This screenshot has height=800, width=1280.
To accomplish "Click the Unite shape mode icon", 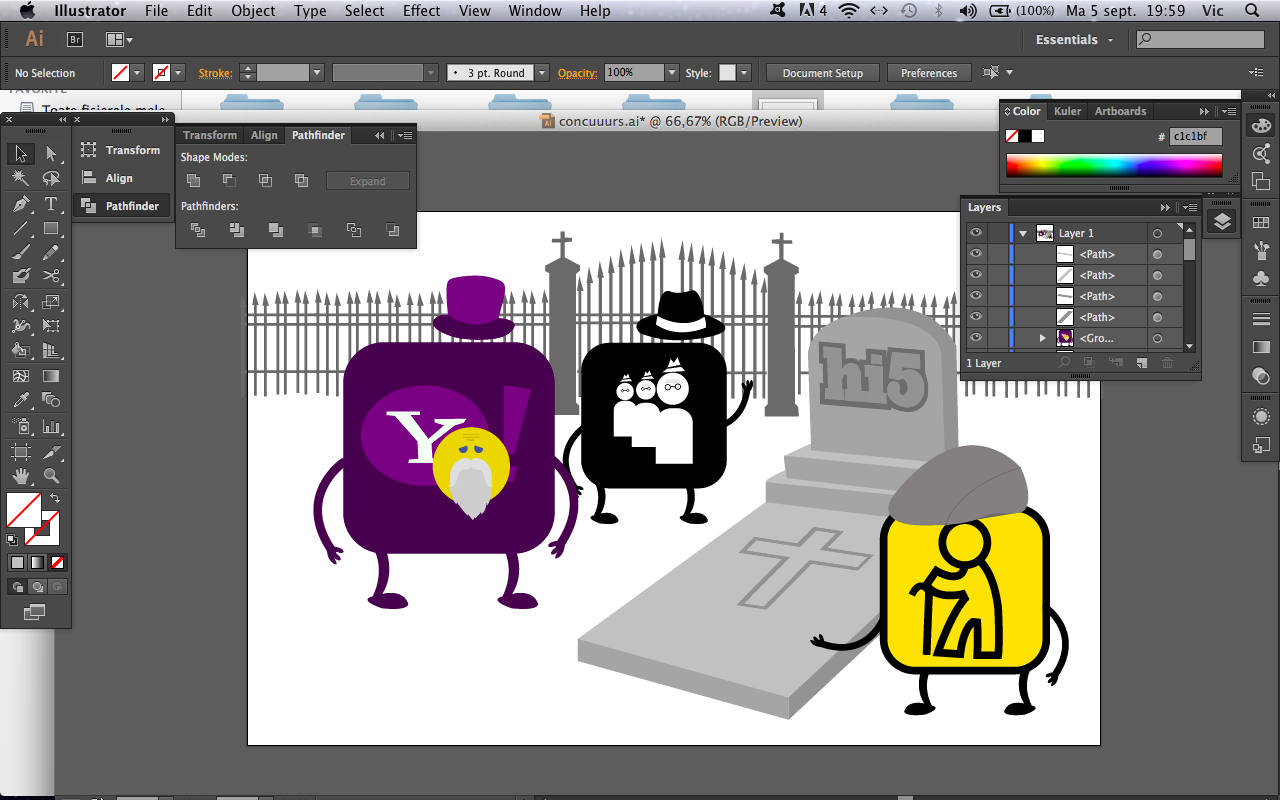I will coord(194,181).
